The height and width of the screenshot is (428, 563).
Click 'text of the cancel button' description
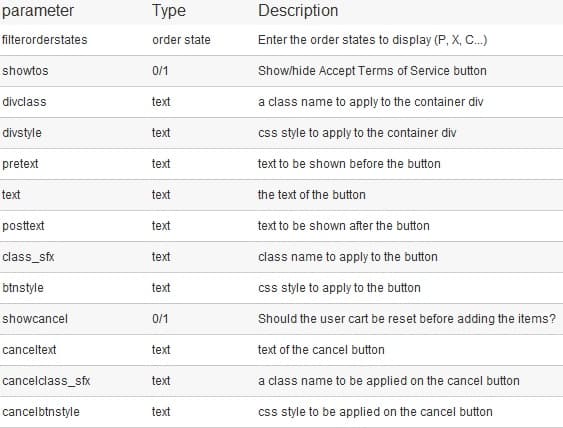[x=321, y=350]
